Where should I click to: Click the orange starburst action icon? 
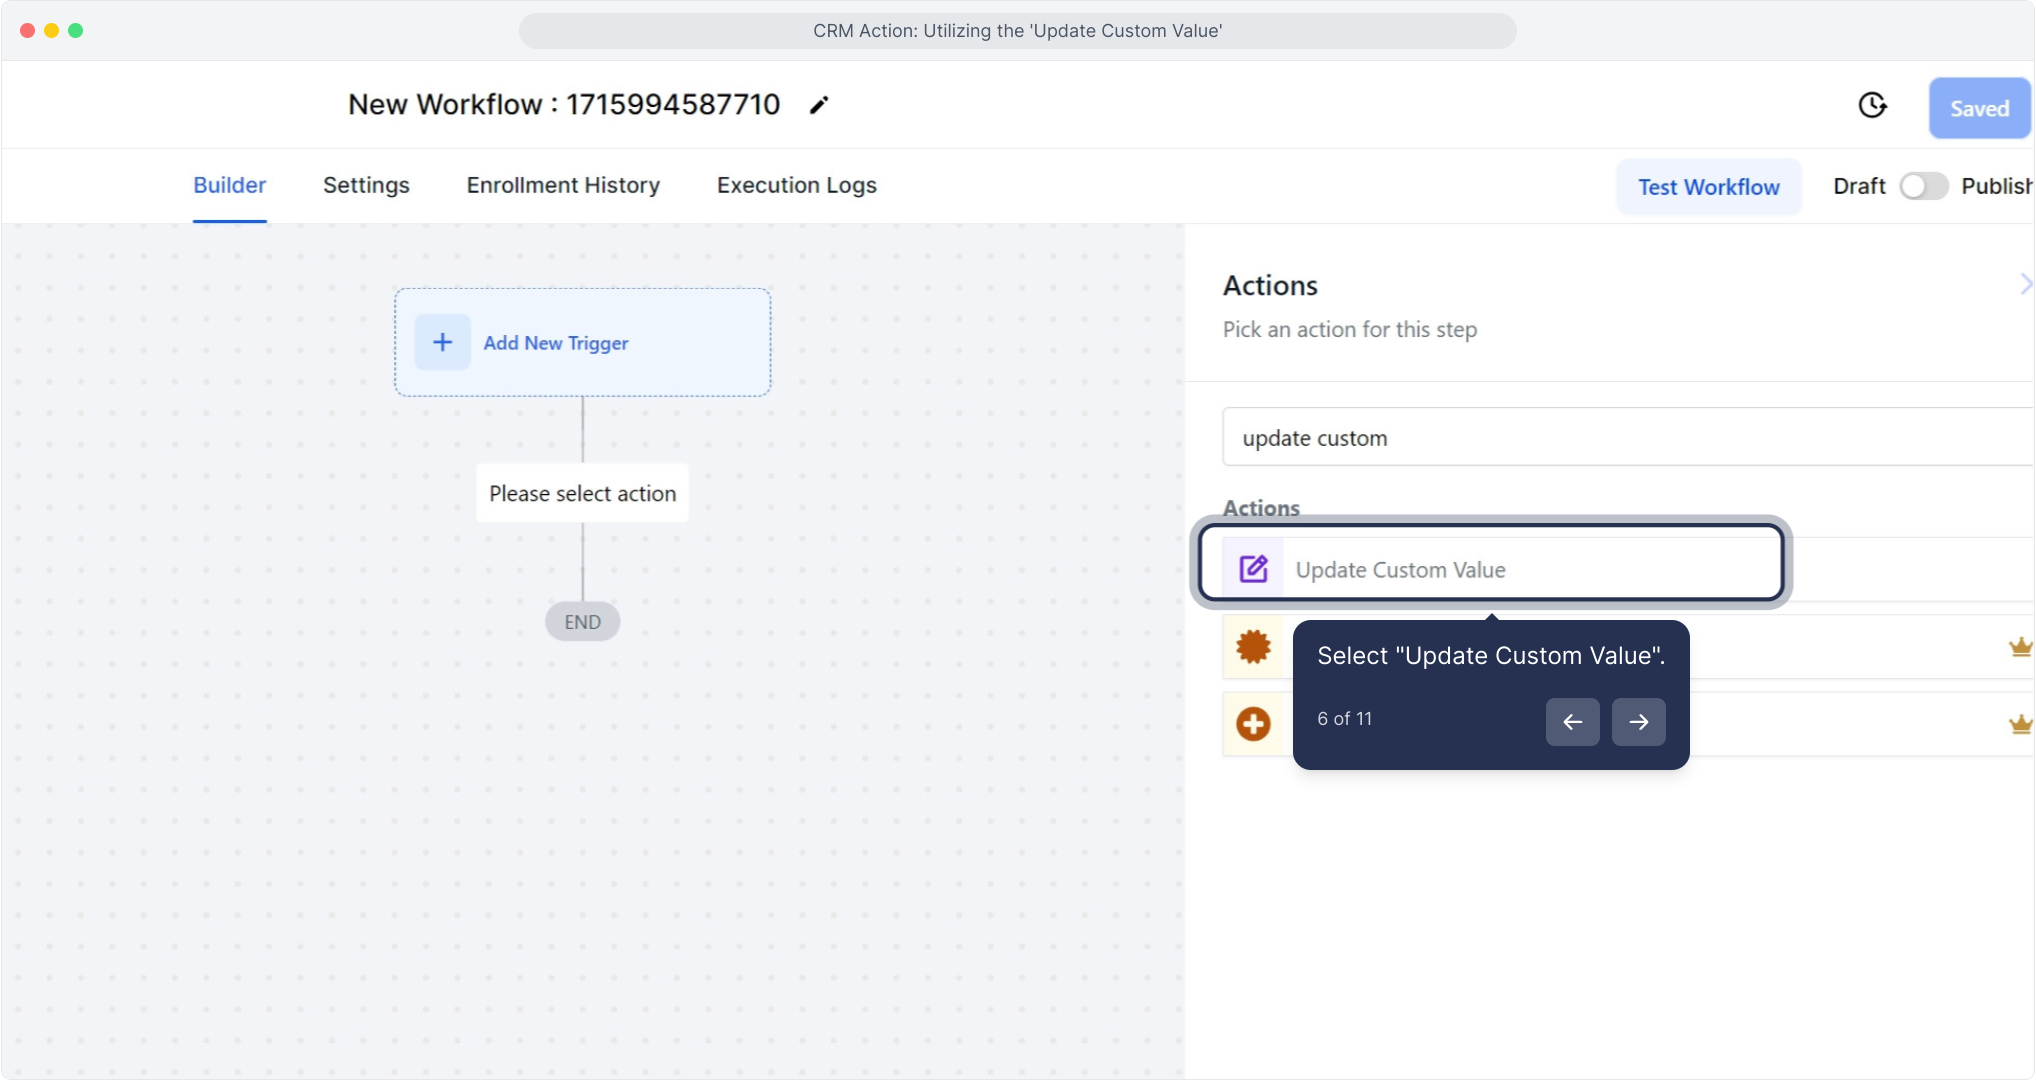(1253, 647)
